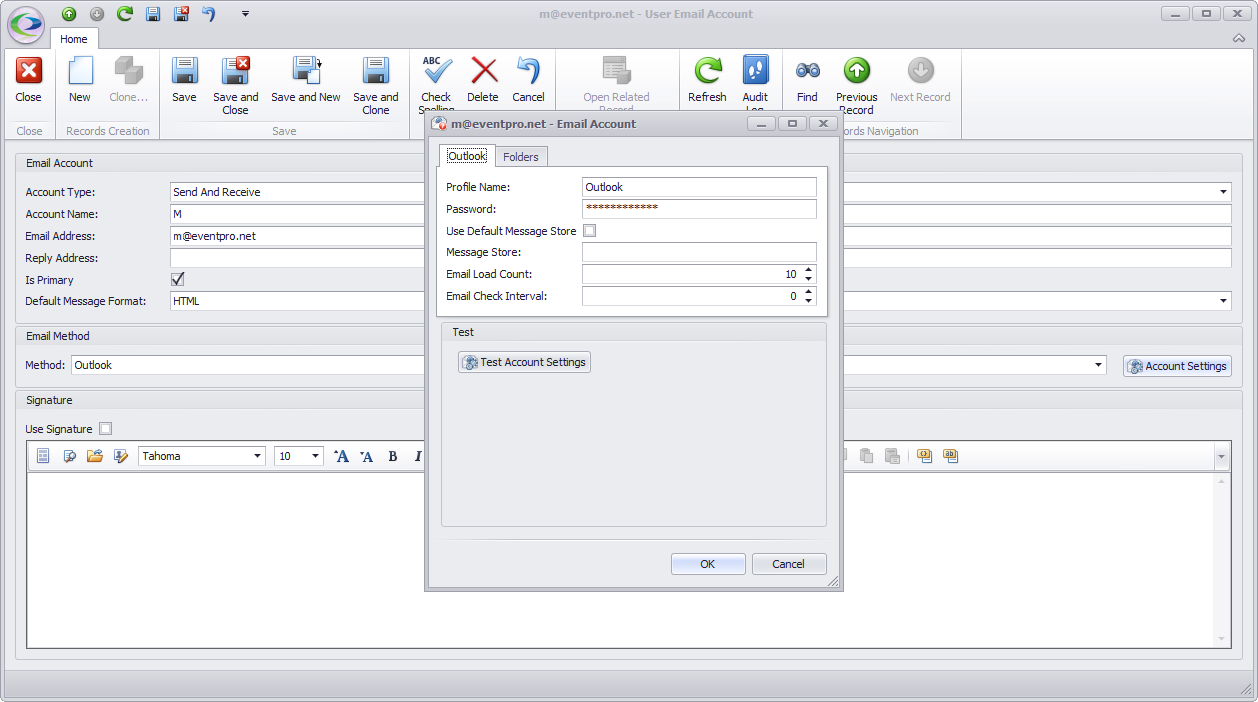Click the print preview icon in signature toolbar

(x=70, y=456)
